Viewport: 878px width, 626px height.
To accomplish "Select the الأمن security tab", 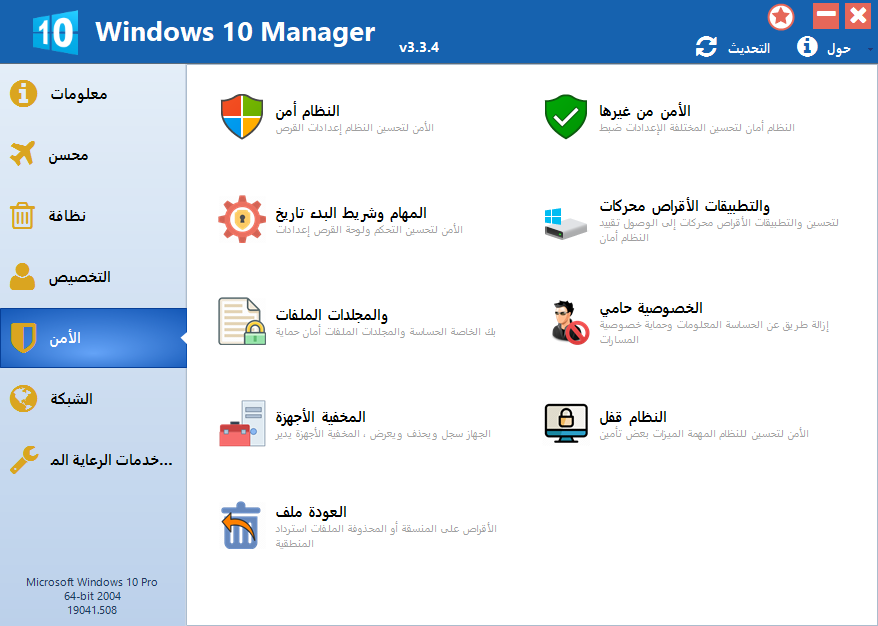I will [94, 338].
